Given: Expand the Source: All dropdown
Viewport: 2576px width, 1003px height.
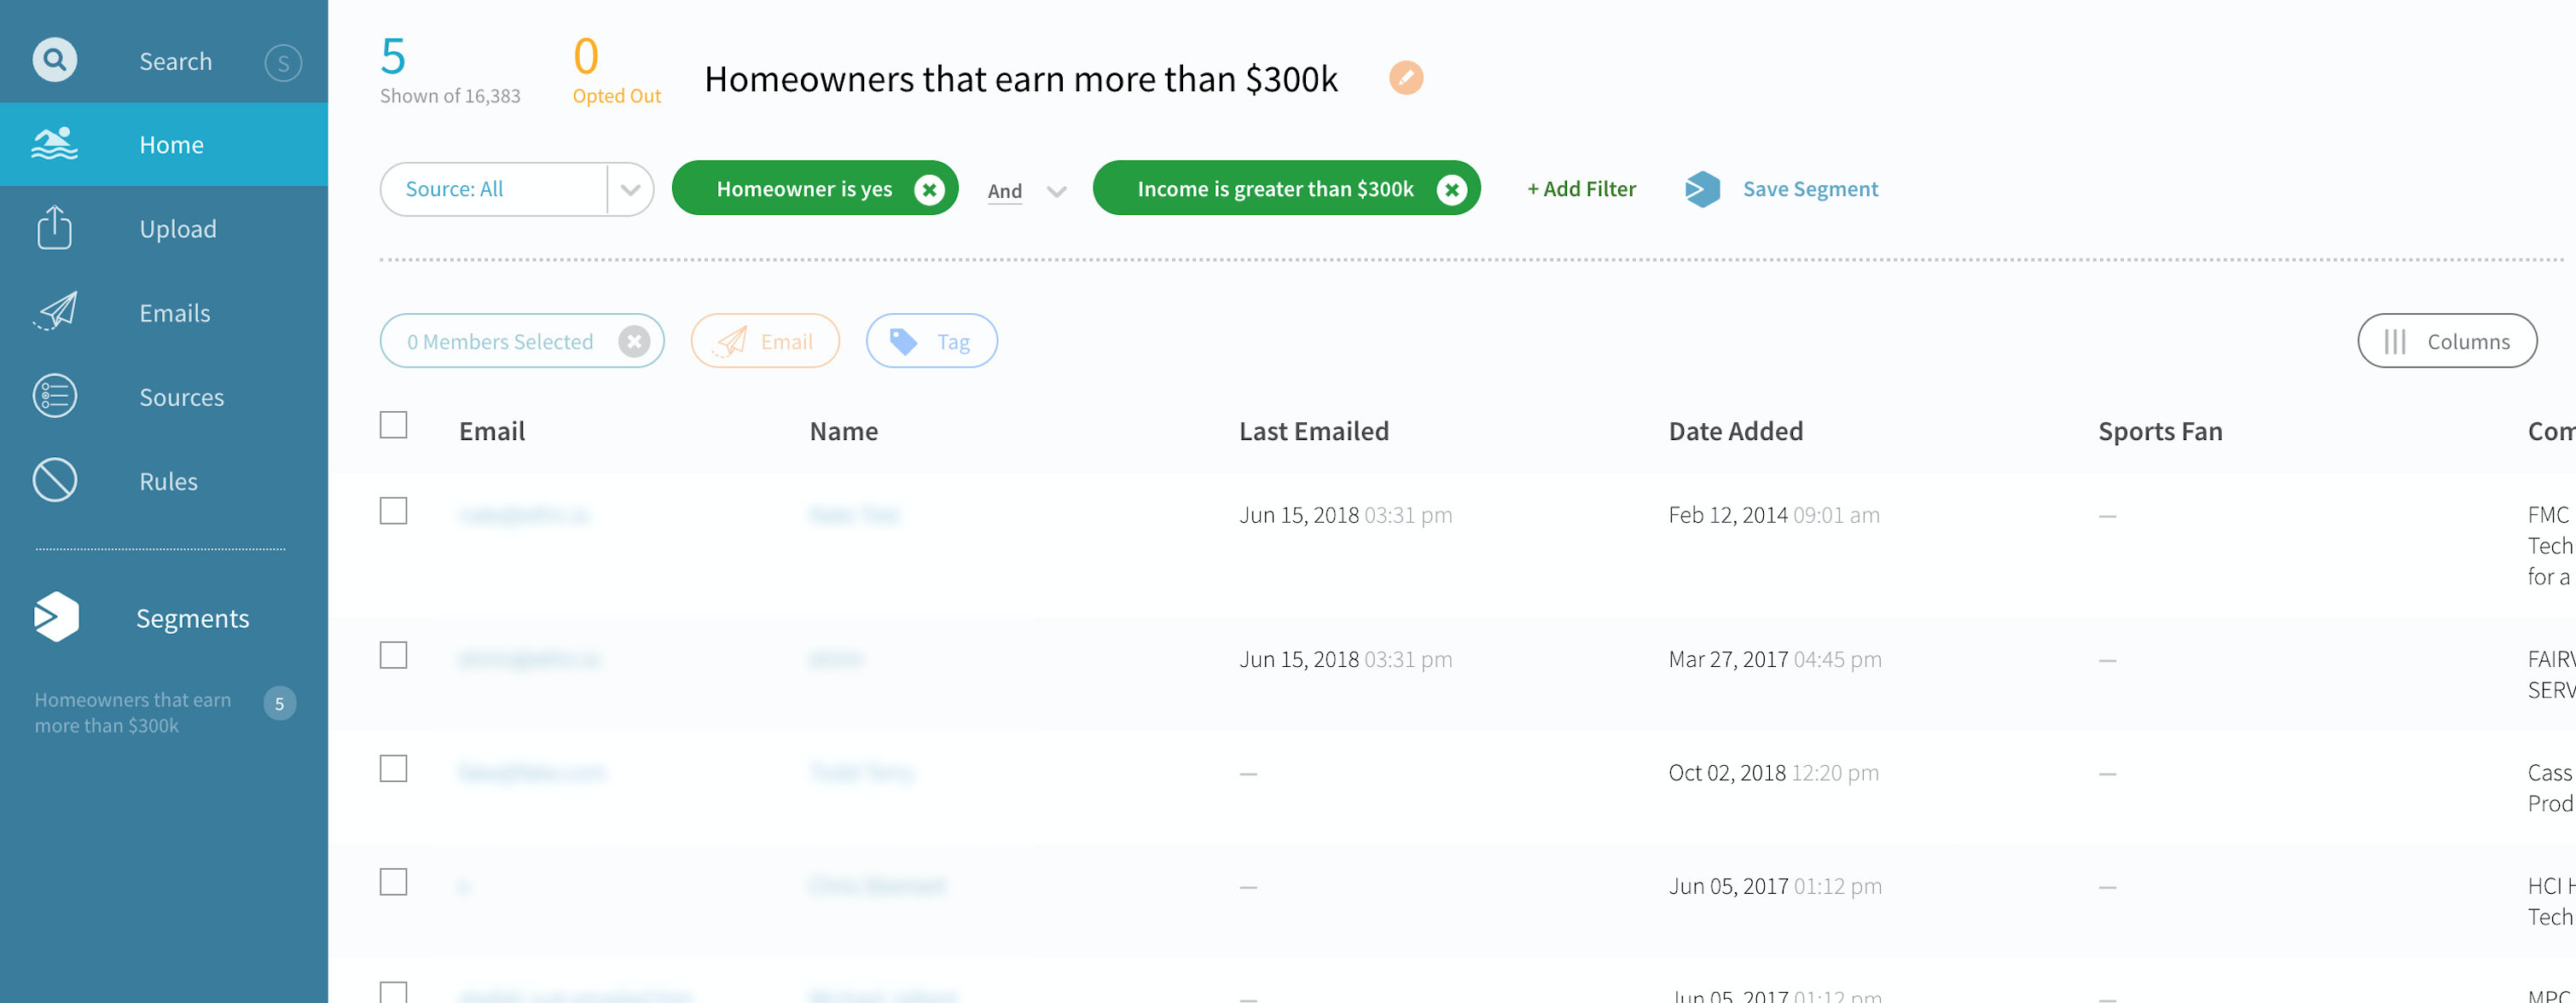Looking at the screenshot, I should [x=630, y=189].
